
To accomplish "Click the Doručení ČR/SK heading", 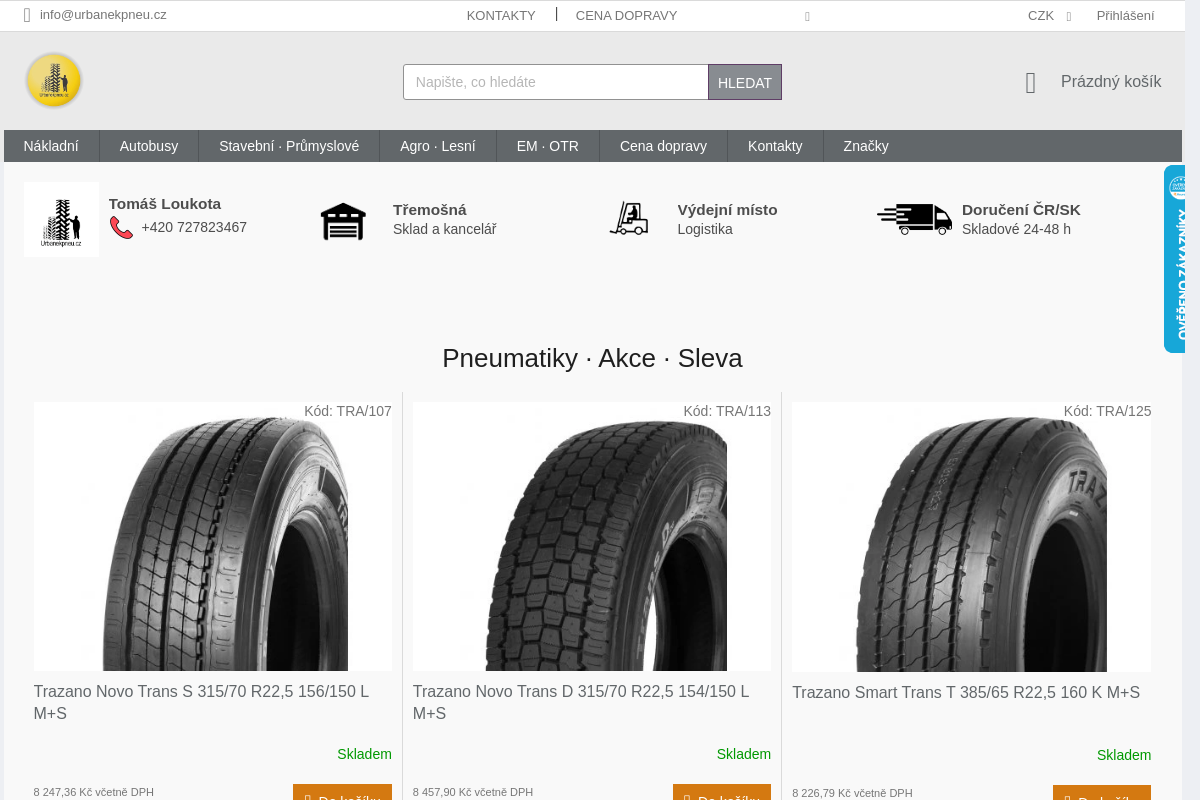I will point(1021,210).
